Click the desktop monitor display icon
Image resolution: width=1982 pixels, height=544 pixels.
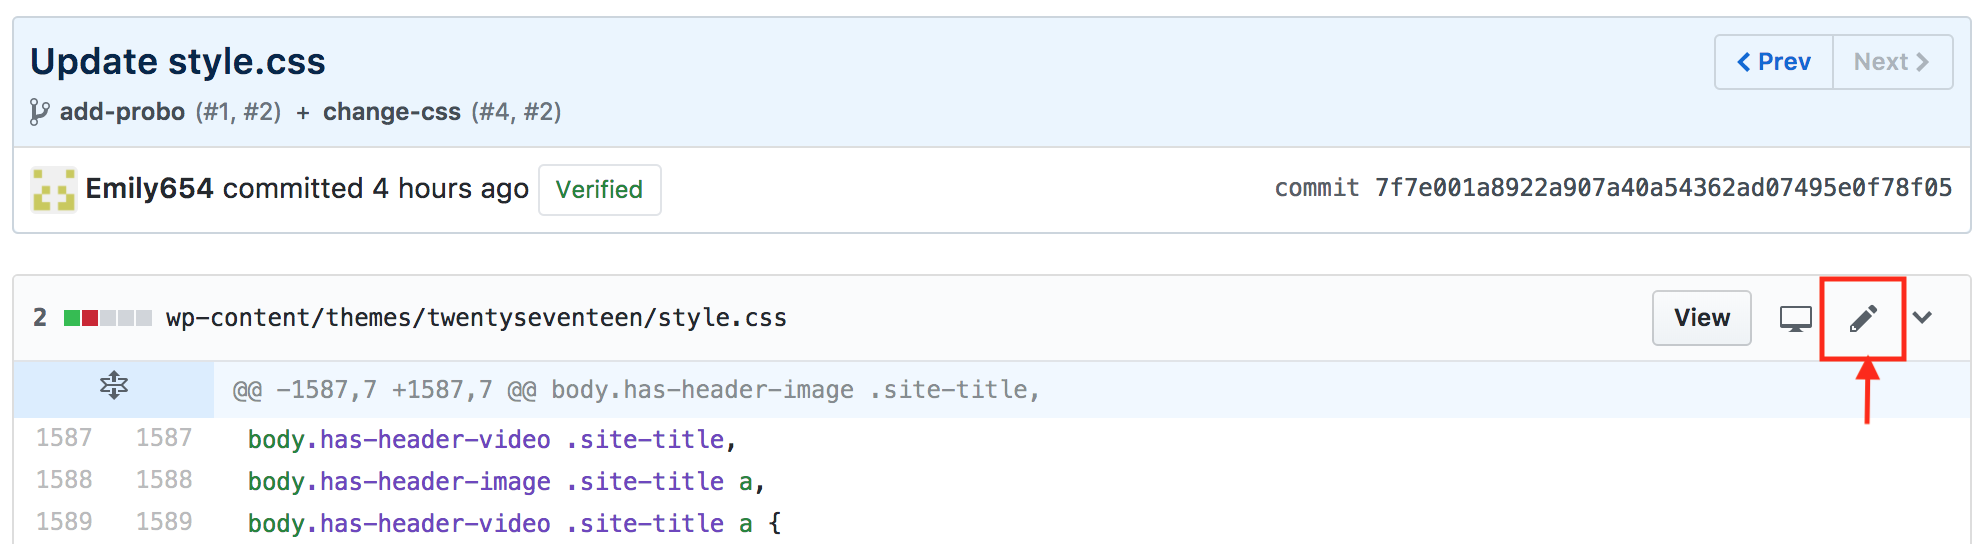point(1795,319)
